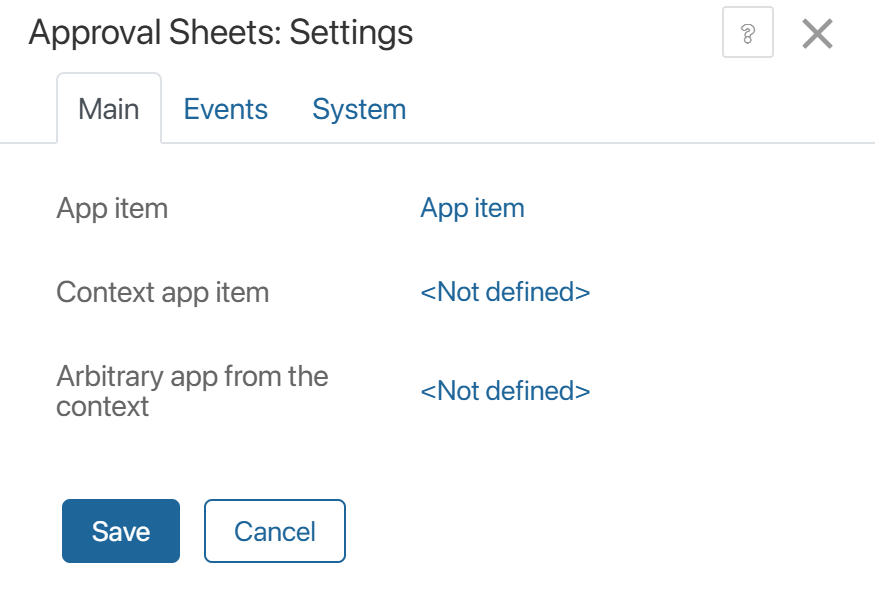Open the System tab
This screenshot has height=592, width=875.
(x=358, y=108)
